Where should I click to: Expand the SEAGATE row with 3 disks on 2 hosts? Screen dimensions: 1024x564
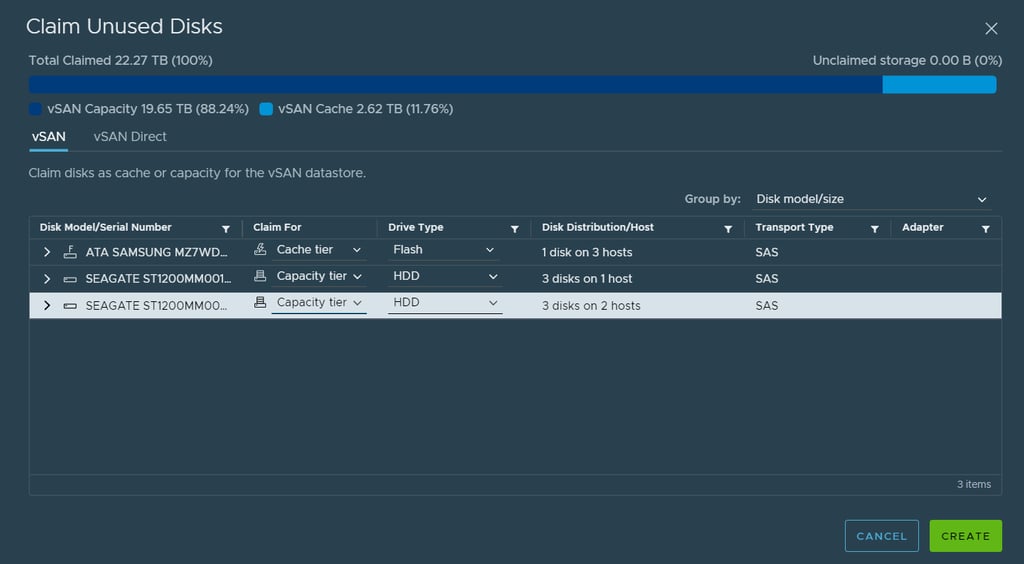47,305
